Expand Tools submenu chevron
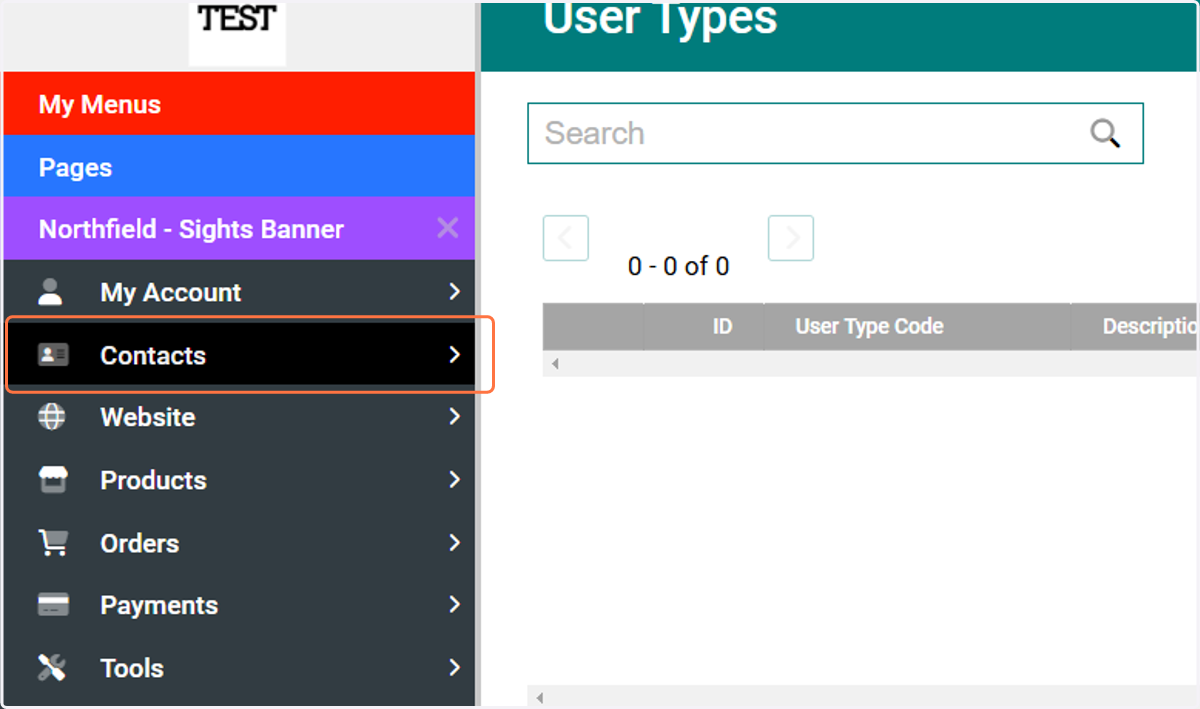Screen dimensions: 1200x709 [454, 668]
